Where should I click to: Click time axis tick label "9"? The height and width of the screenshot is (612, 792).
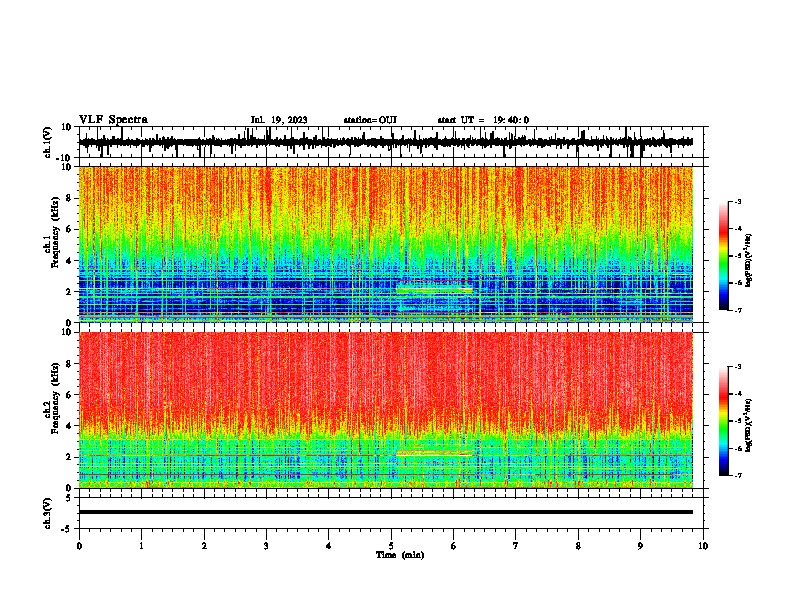640,546
